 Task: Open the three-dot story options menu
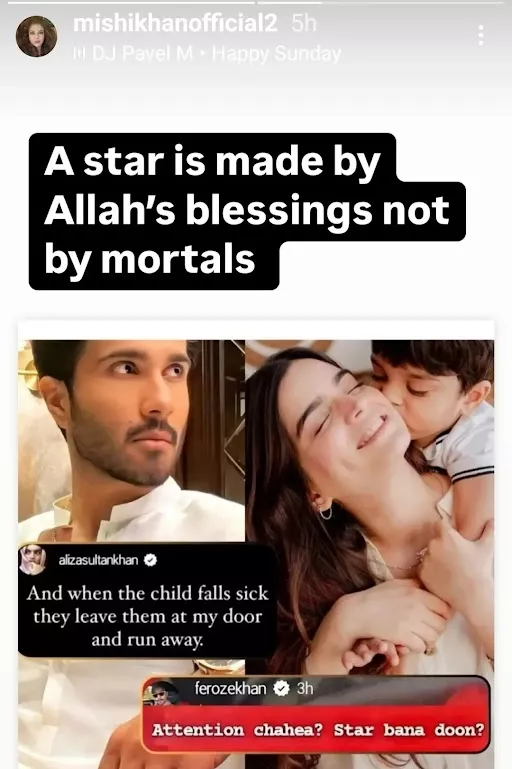pos(481,35)
